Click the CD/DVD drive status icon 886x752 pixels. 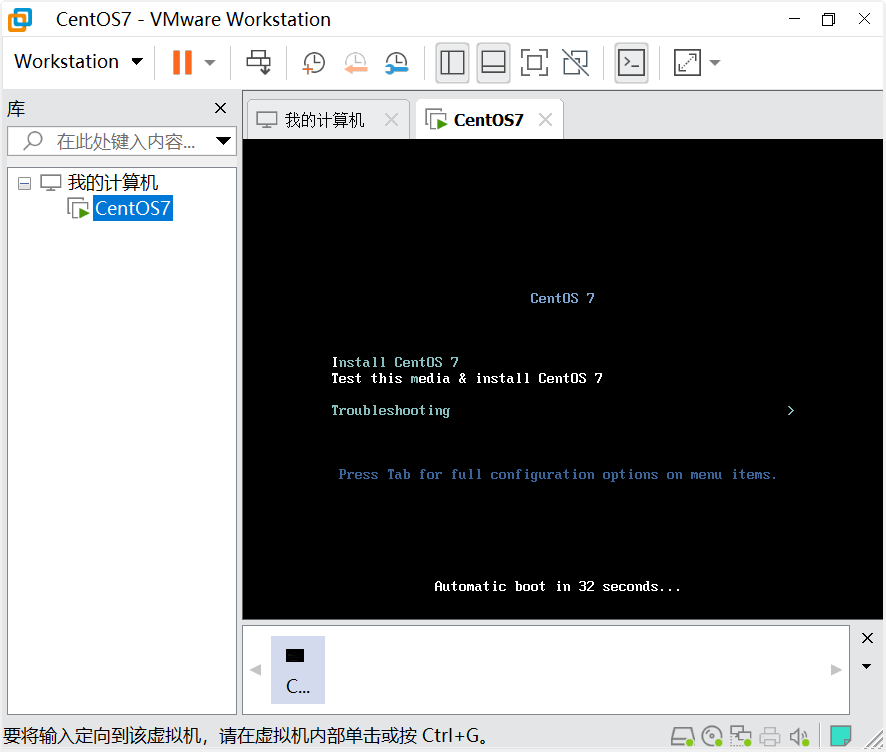[712, 736]
